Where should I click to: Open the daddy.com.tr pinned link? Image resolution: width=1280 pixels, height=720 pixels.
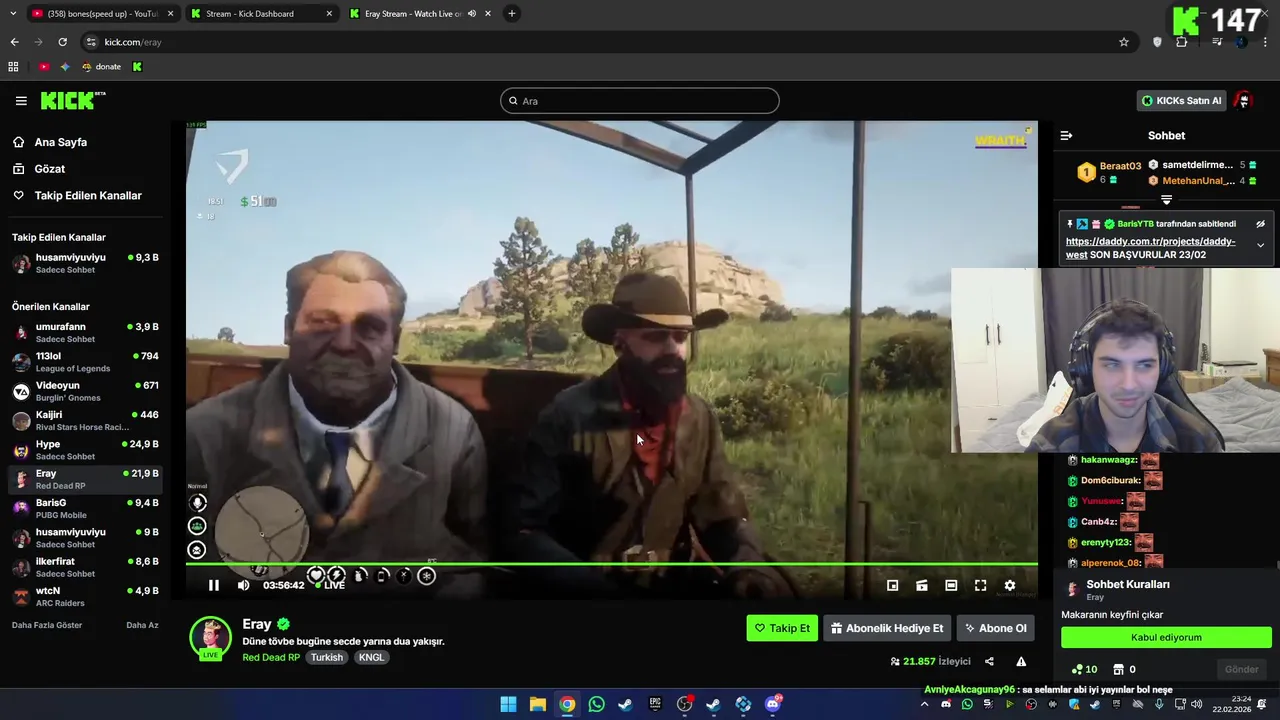click(x=1150, y=248)
